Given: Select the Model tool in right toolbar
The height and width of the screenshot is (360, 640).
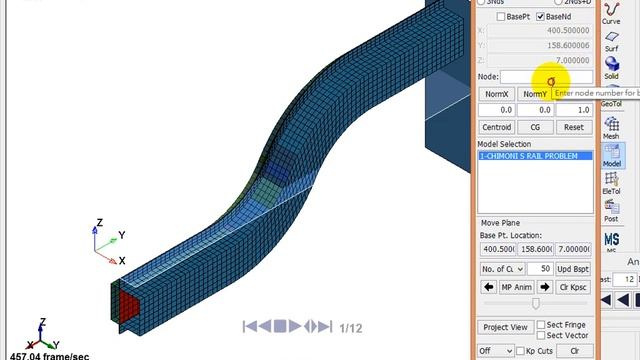Looking at the screenshot, I should (612, 155).
